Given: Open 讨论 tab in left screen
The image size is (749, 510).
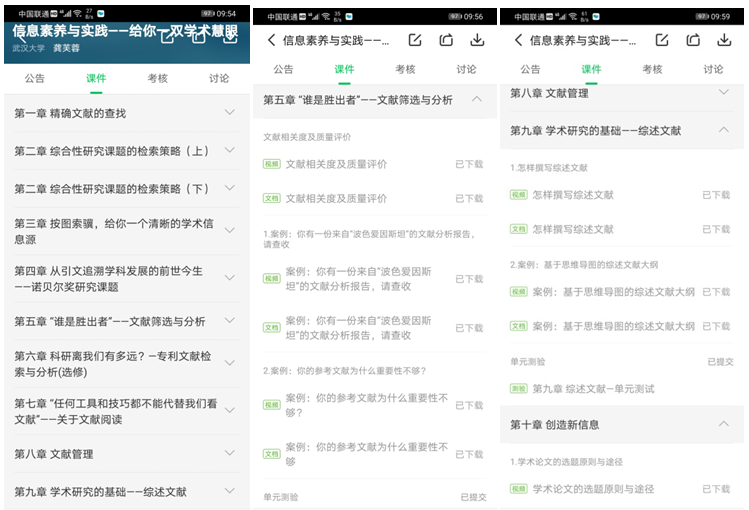Looking at the screenshot, I should click(219, 78).
